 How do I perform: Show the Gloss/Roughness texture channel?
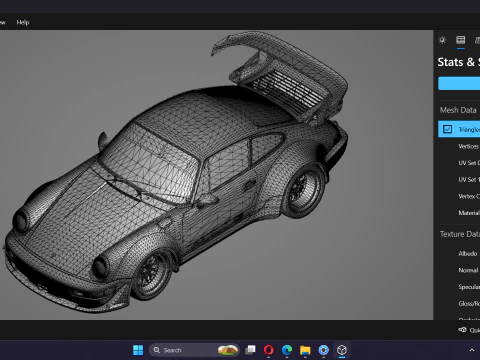[x=469, y=304]
